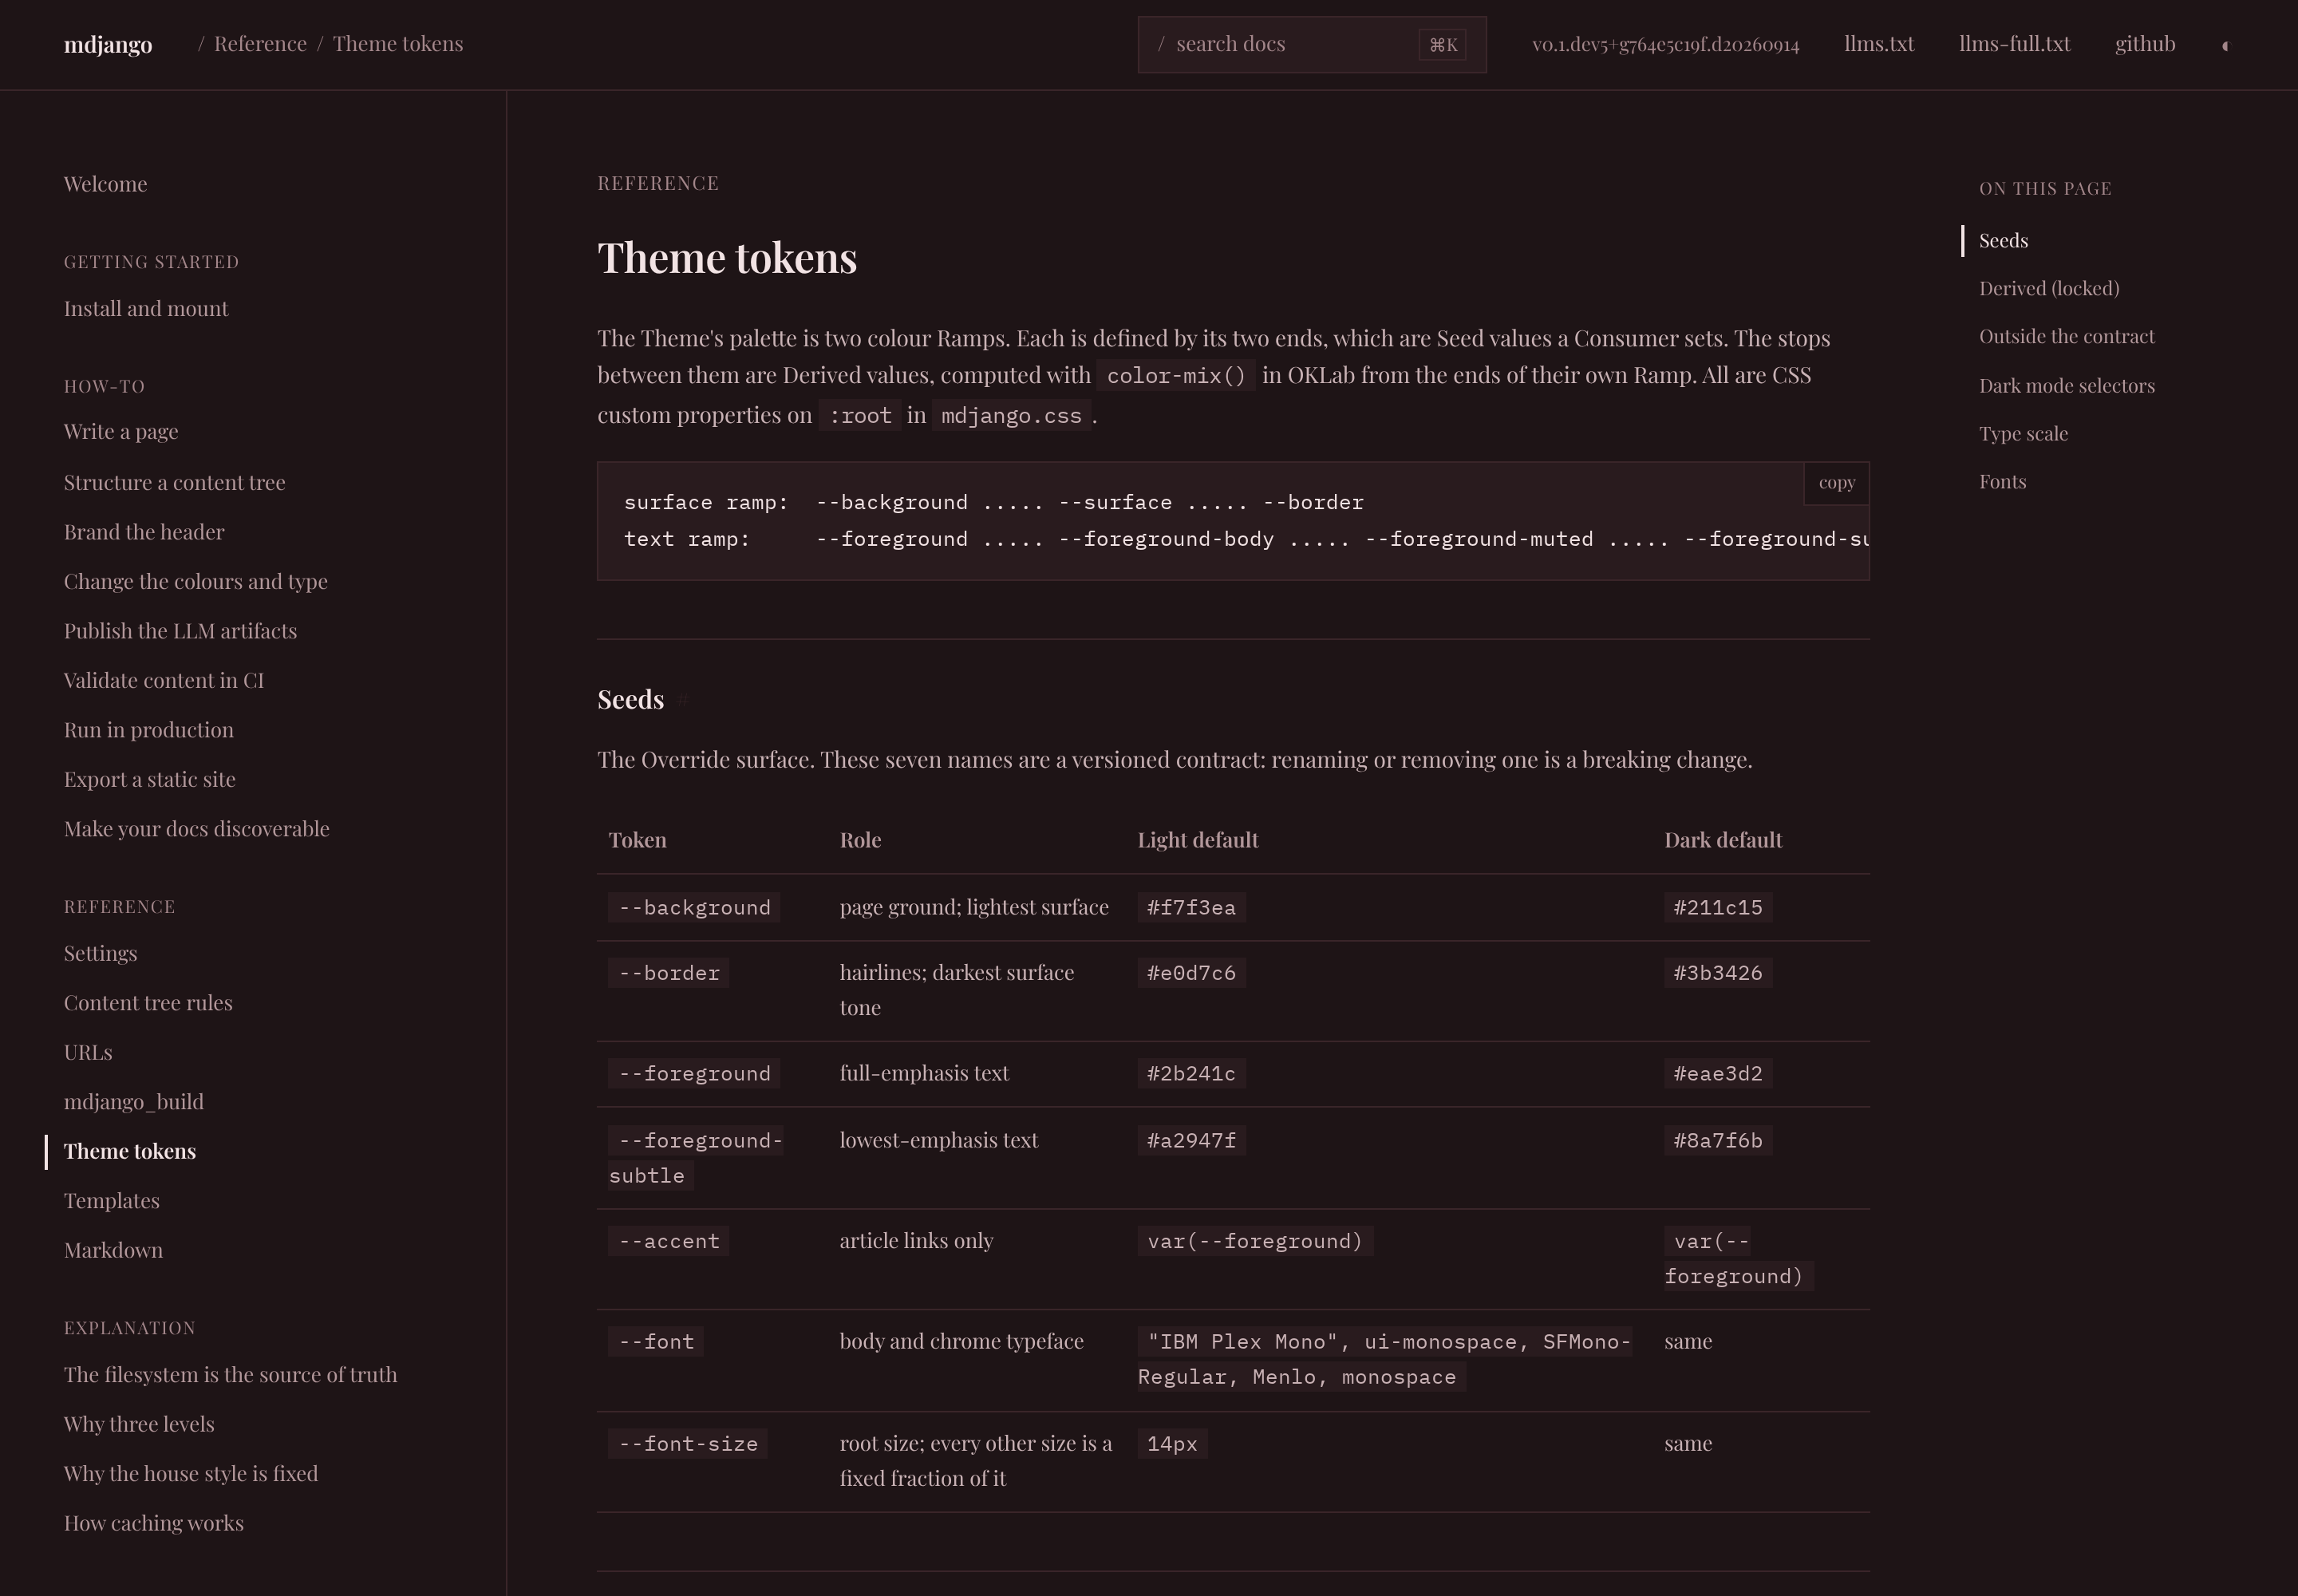This screenshot has width=2298, height=1596.
Task: Click the Seeds section heading
Action: (x=630, y=700)
